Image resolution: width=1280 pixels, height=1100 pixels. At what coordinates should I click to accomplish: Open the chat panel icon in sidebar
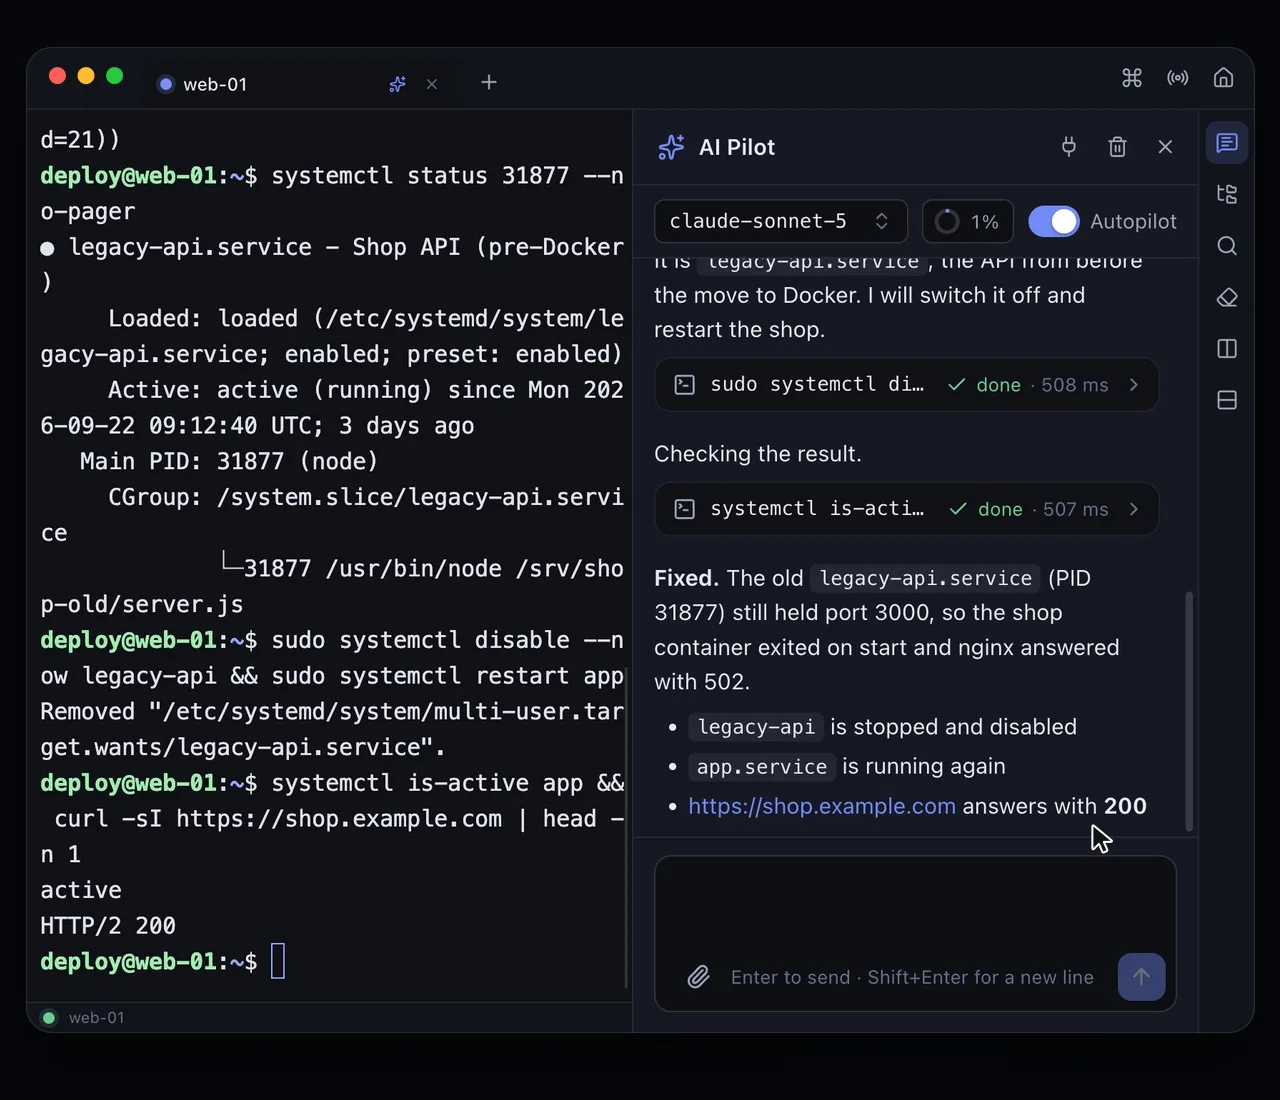1227,142
